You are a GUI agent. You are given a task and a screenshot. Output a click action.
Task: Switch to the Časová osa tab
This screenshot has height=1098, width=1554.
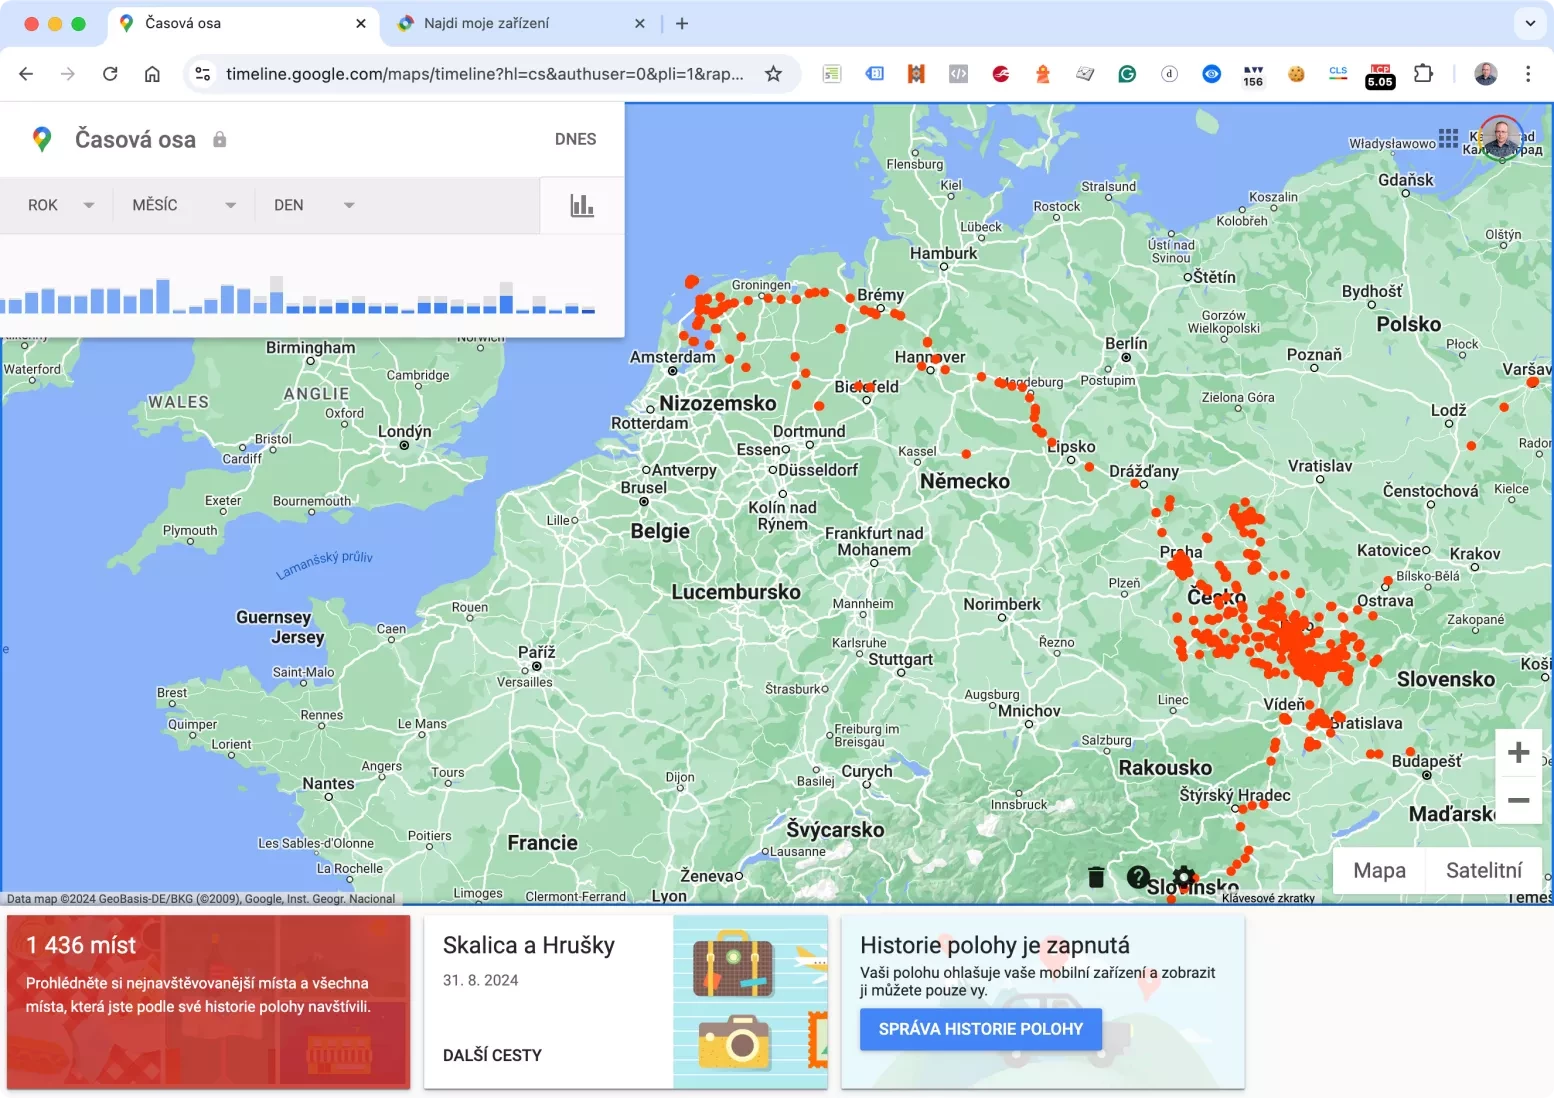point(243,23)
